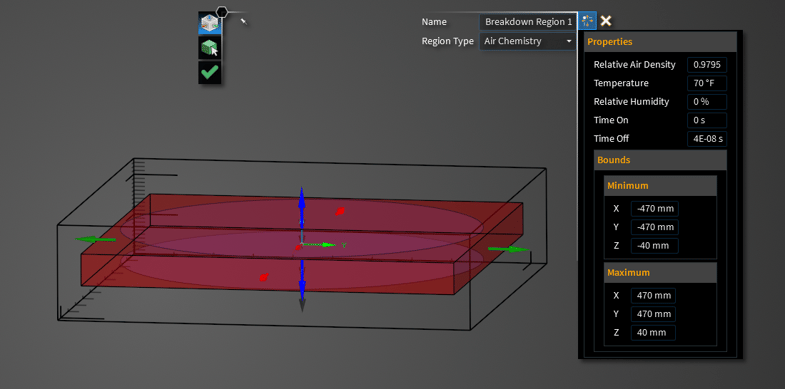Click the hexagon tool guide icon
This screenshot has width=785, height=389.
222,12
